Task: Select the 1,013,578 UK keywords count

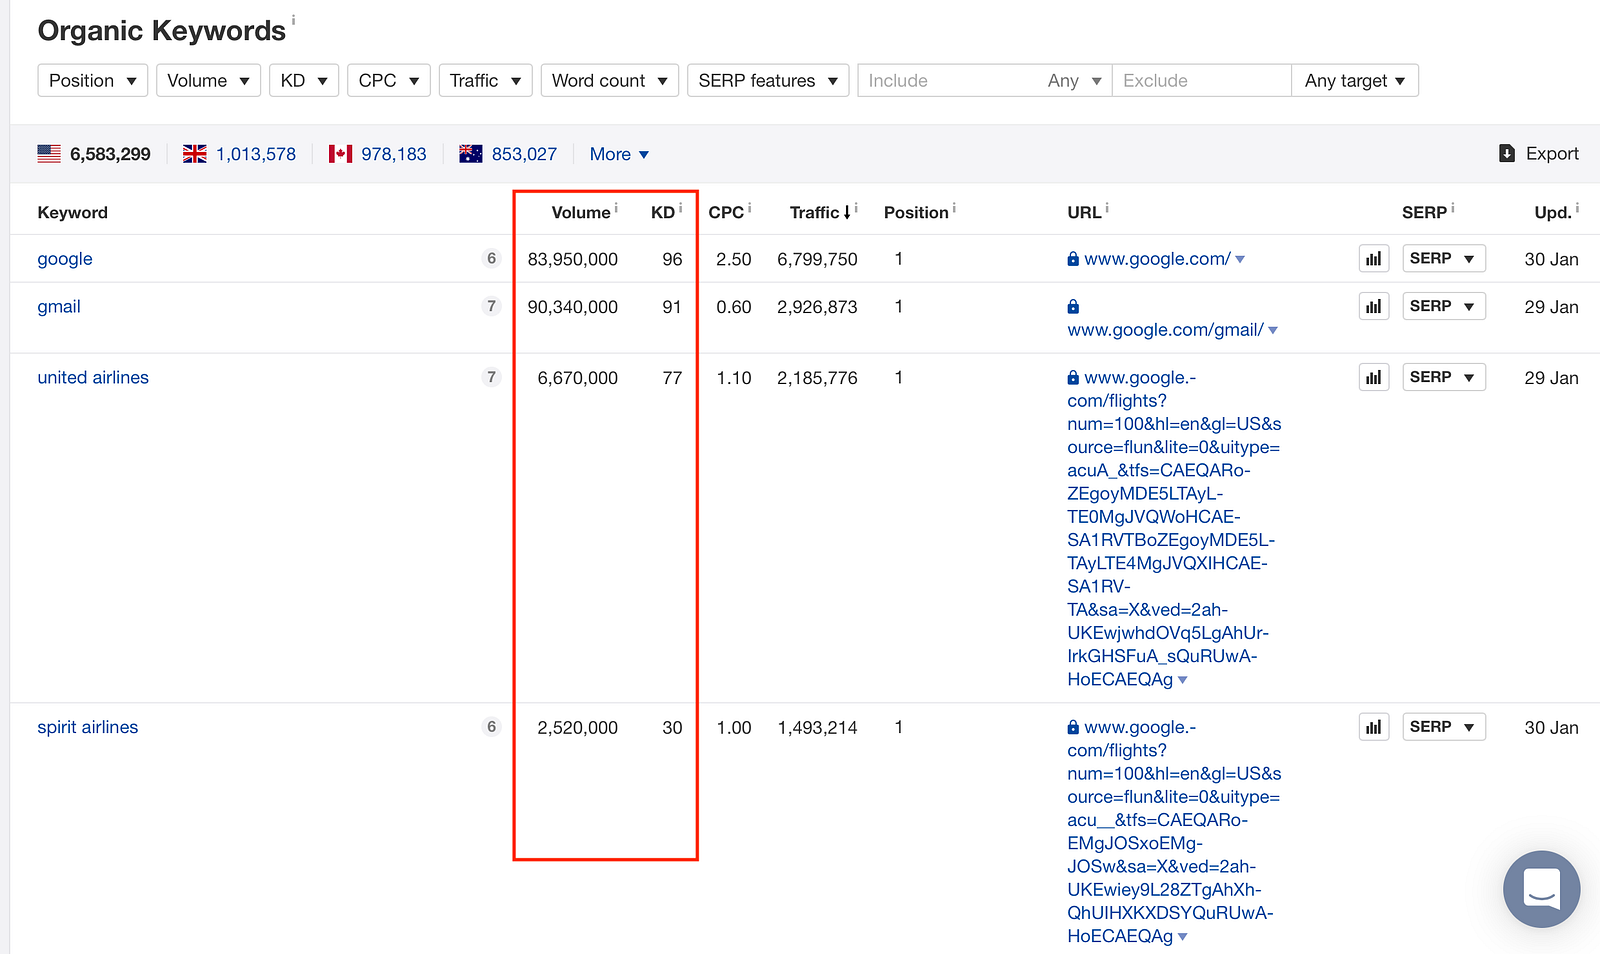Action: pos(256,154)
